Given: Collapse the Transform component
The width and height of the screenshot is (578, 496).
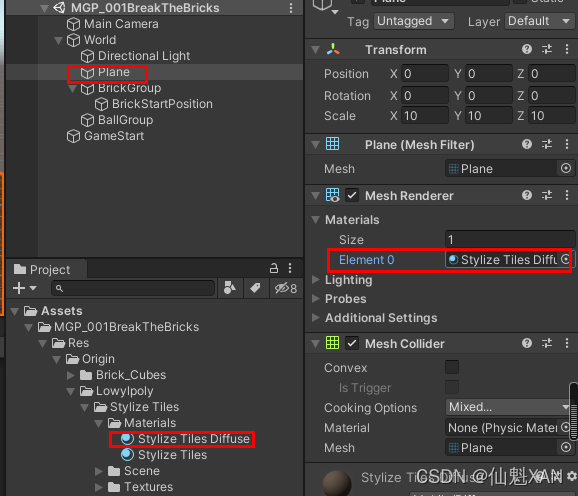Looking at the screenshot, I should [316, 50].
